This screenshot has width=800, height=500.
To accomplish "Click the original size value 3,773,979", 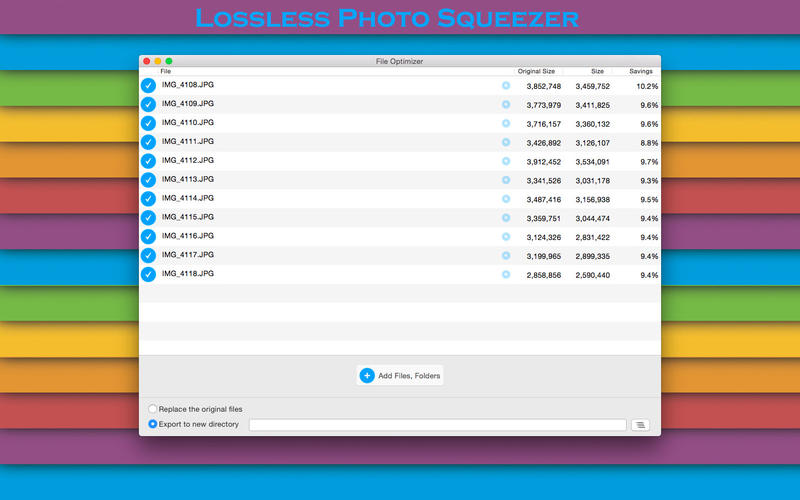I will [x=543, y=105].
